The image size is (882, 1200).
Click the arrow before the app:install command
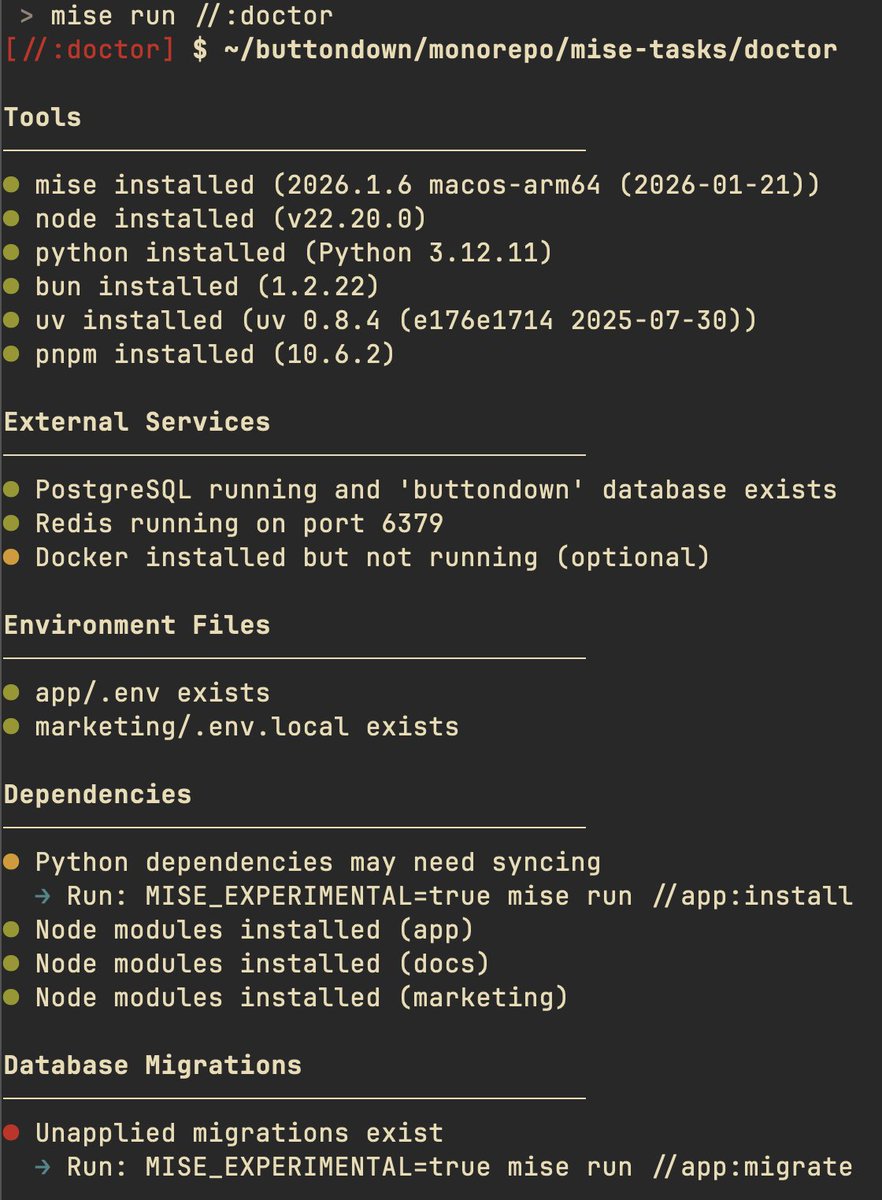pyautogui.click(x=43, y=896)
